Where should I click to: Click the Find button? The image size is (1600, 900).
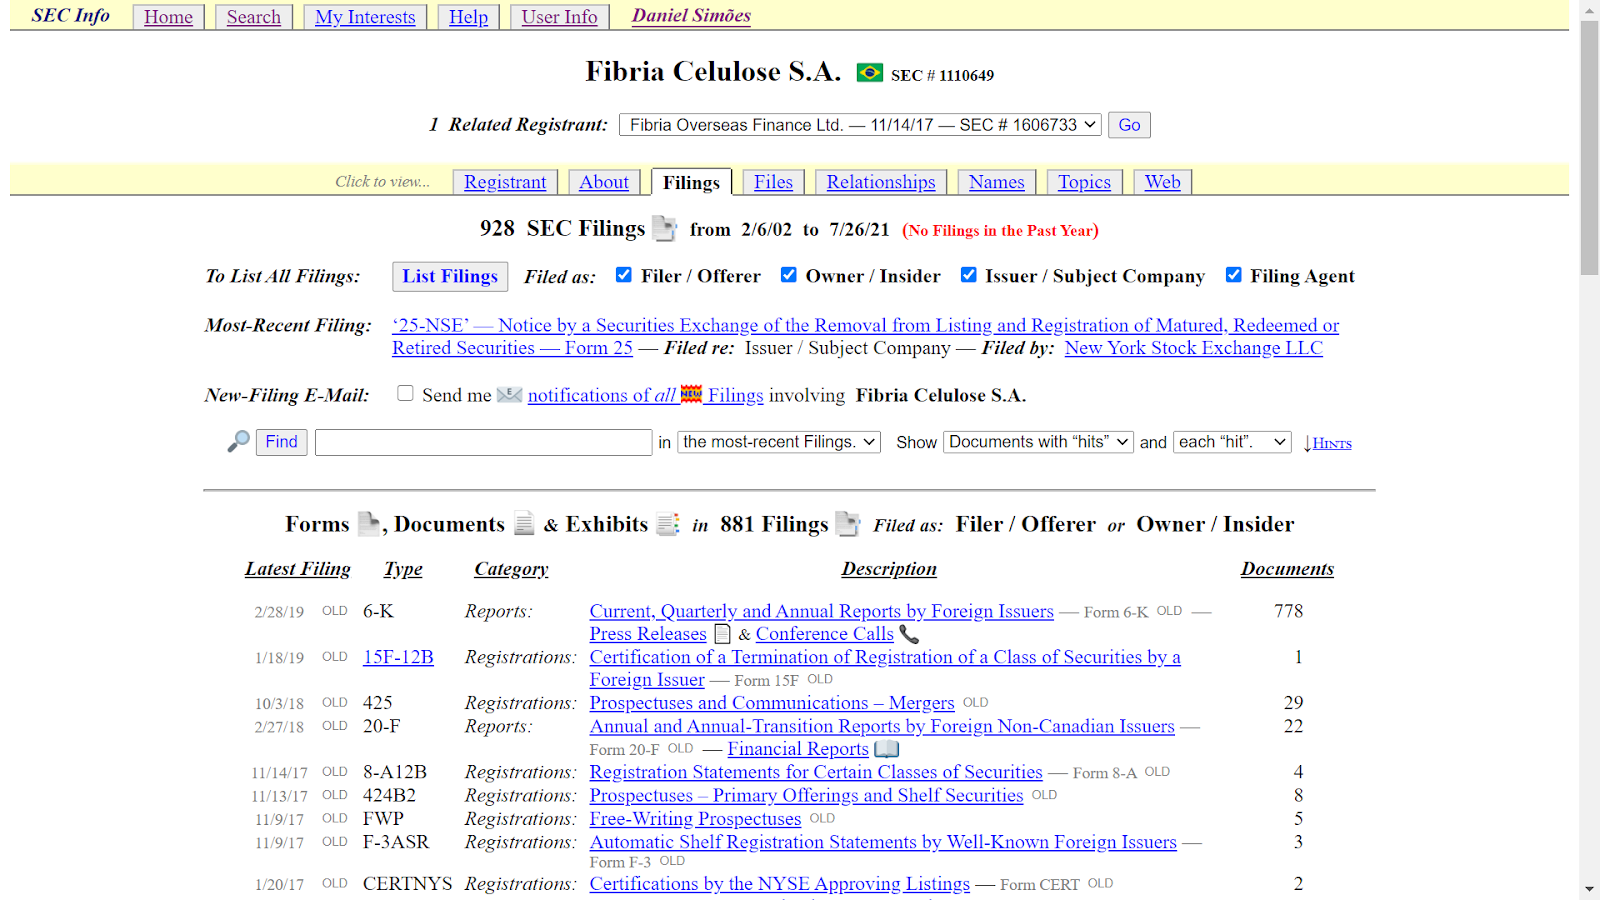click(281, 442)
